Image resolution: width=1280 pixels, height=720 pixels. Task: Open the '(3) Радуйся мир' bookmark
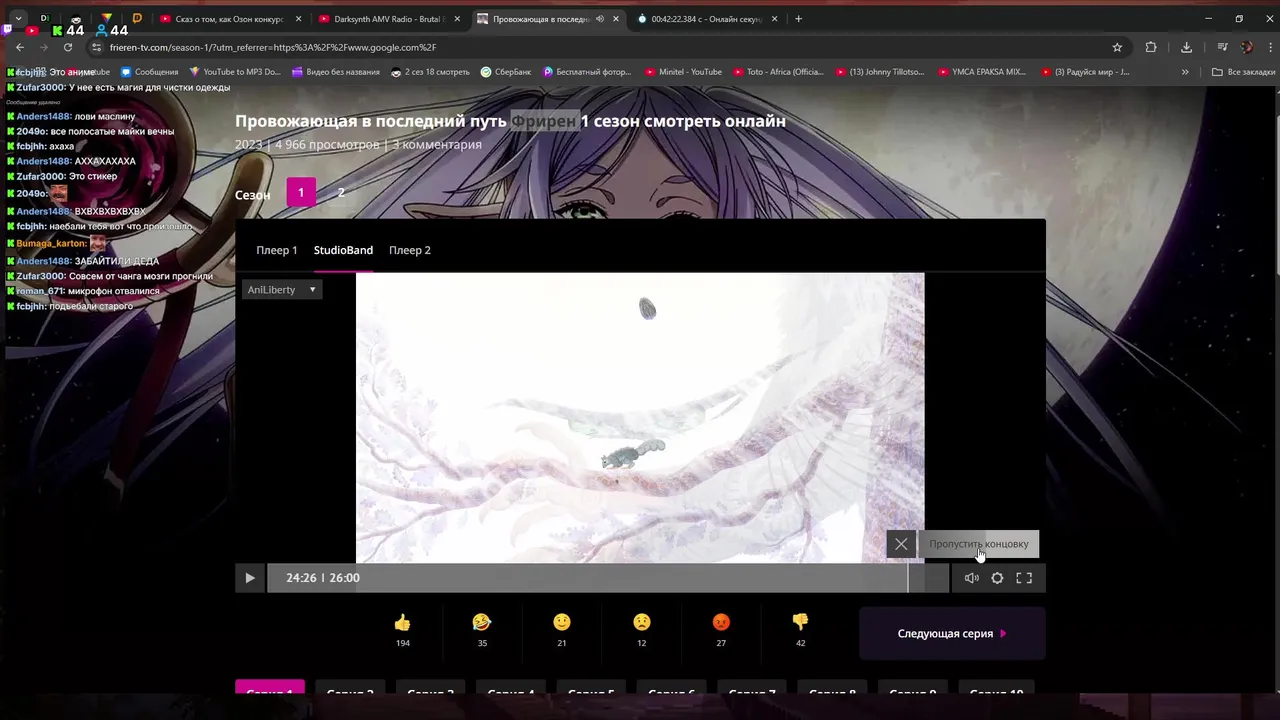point(1085,72)
